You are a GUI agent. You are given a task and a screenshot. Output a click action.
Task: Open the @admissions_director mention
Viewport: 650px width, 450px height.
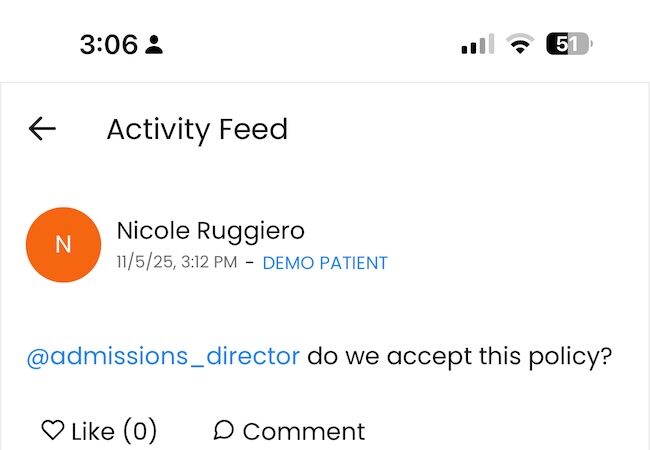point(162,356)
